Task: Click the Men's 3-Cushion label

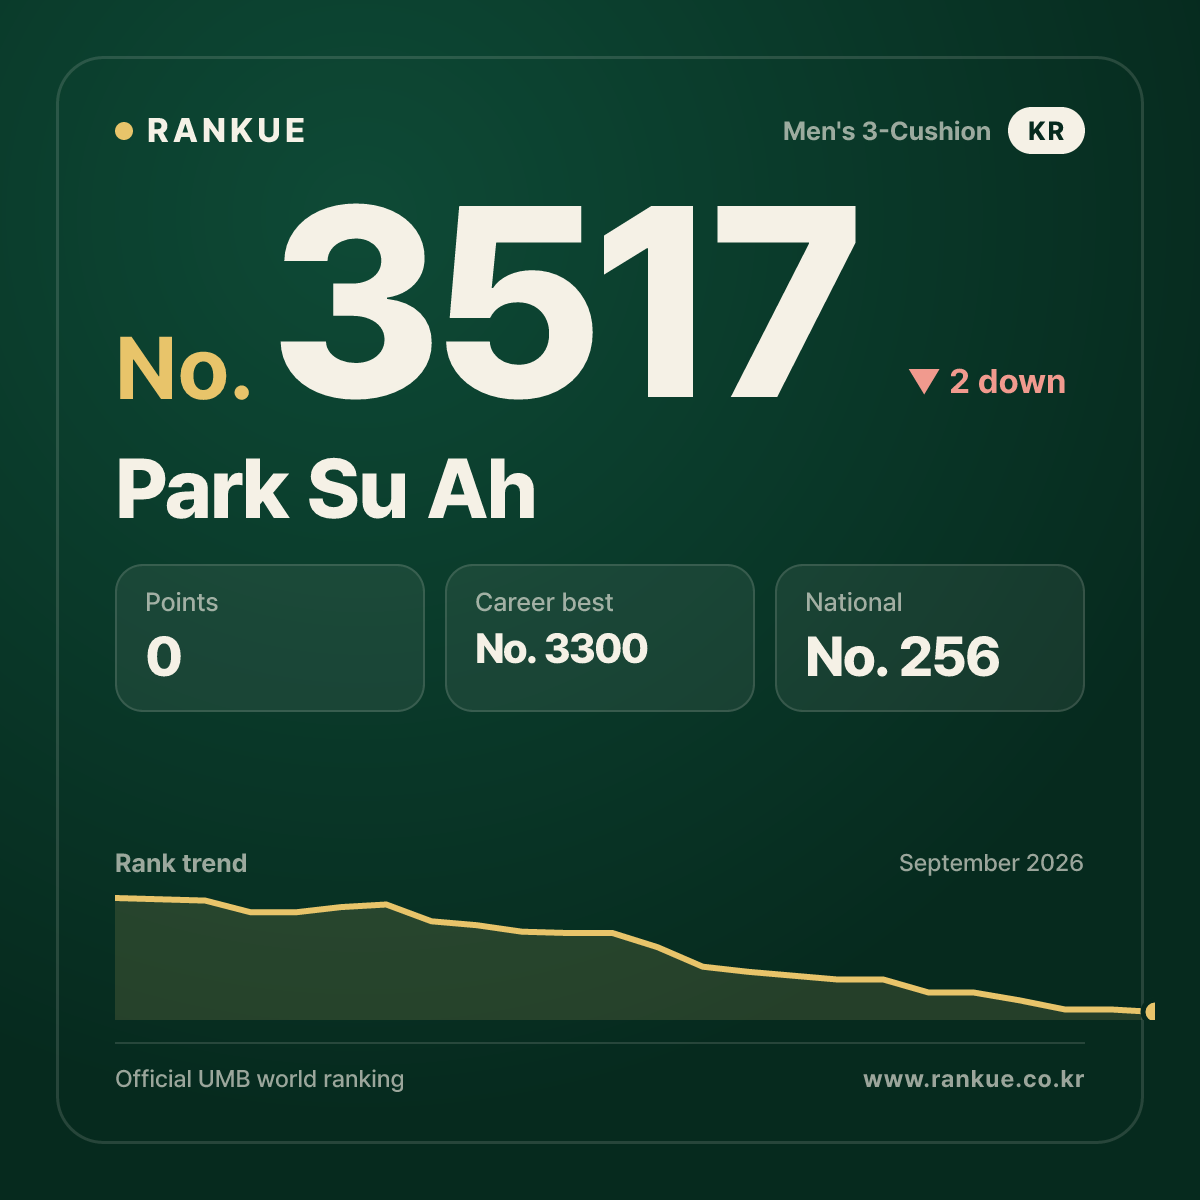Action: (x=887, y=131)
